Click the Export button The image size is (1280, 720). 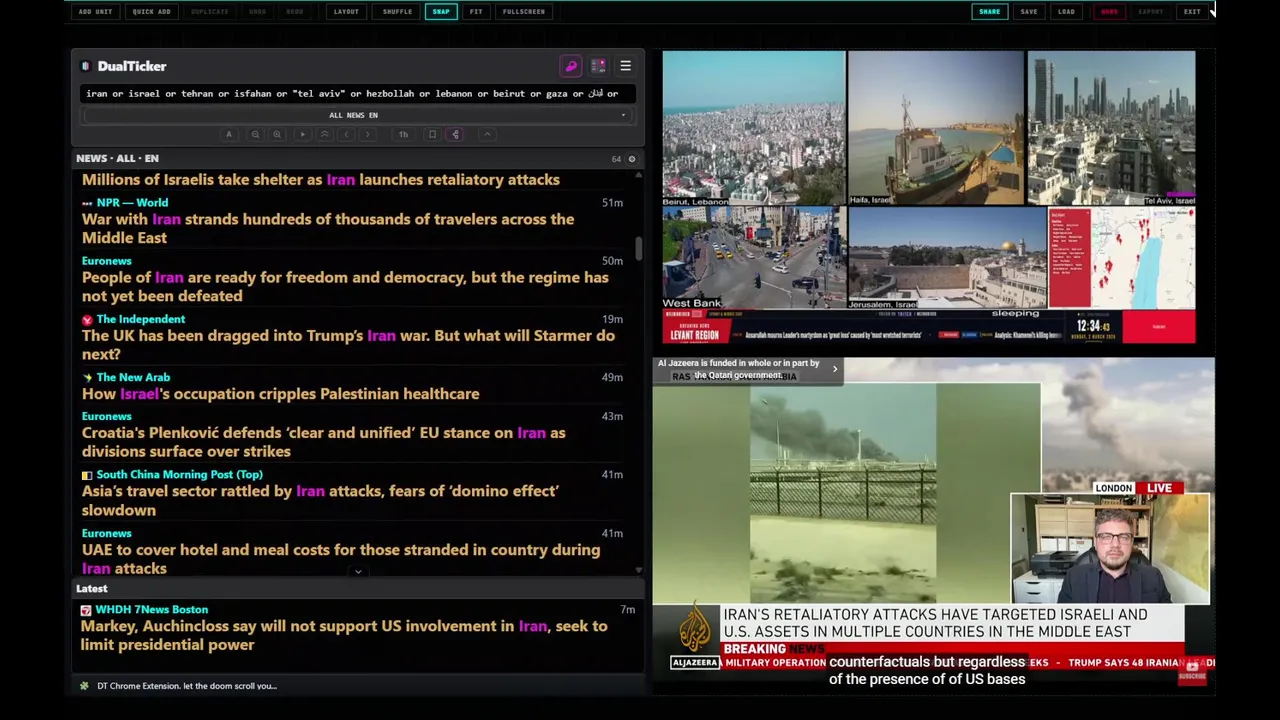1151,12
